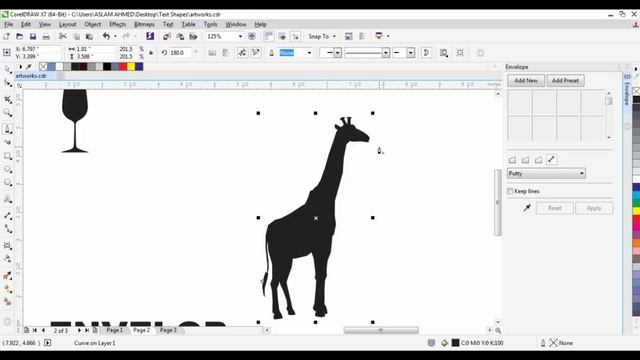Viewport: 640px width, 360px height.
Task: Click the Envelope docker eyedropper icon
Action: [527, 208]
